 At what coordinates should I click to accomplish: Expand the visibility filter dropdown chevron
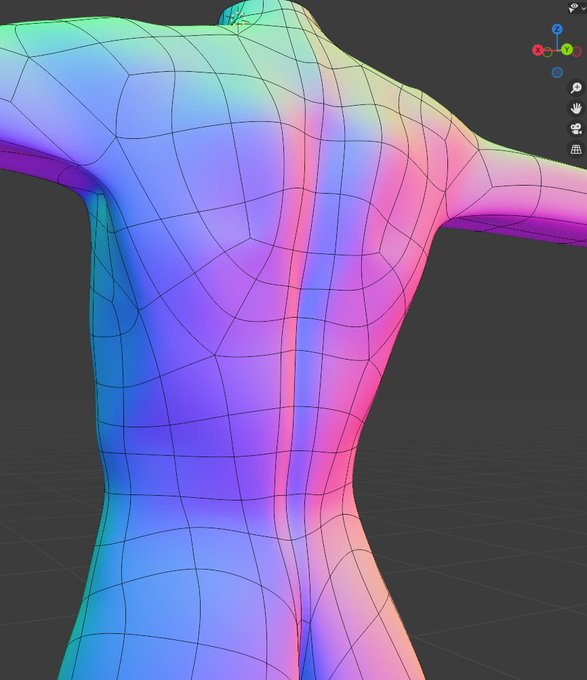(584, 8)
